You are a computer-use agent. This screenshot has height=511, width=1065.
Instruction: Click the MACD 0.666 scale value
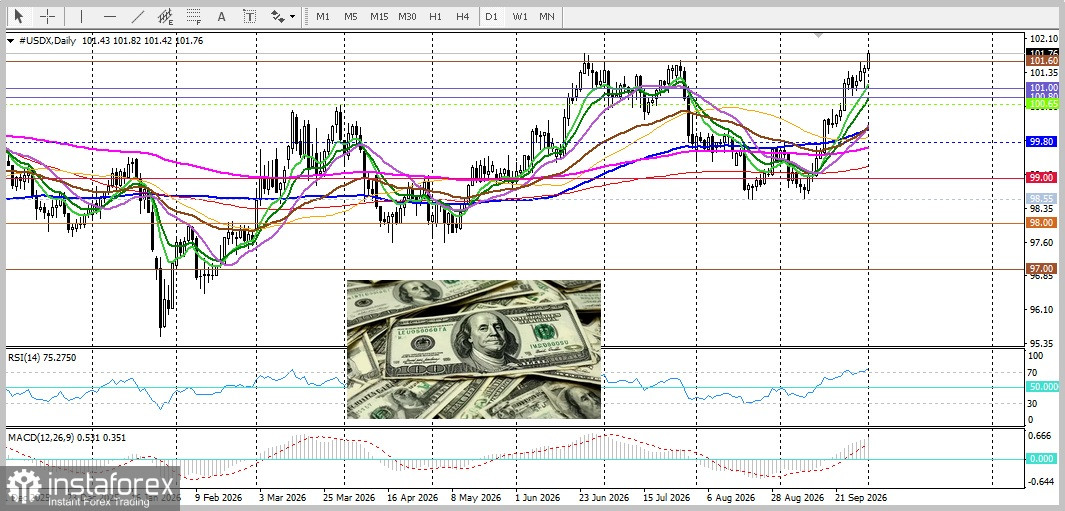coord(1042,436)
